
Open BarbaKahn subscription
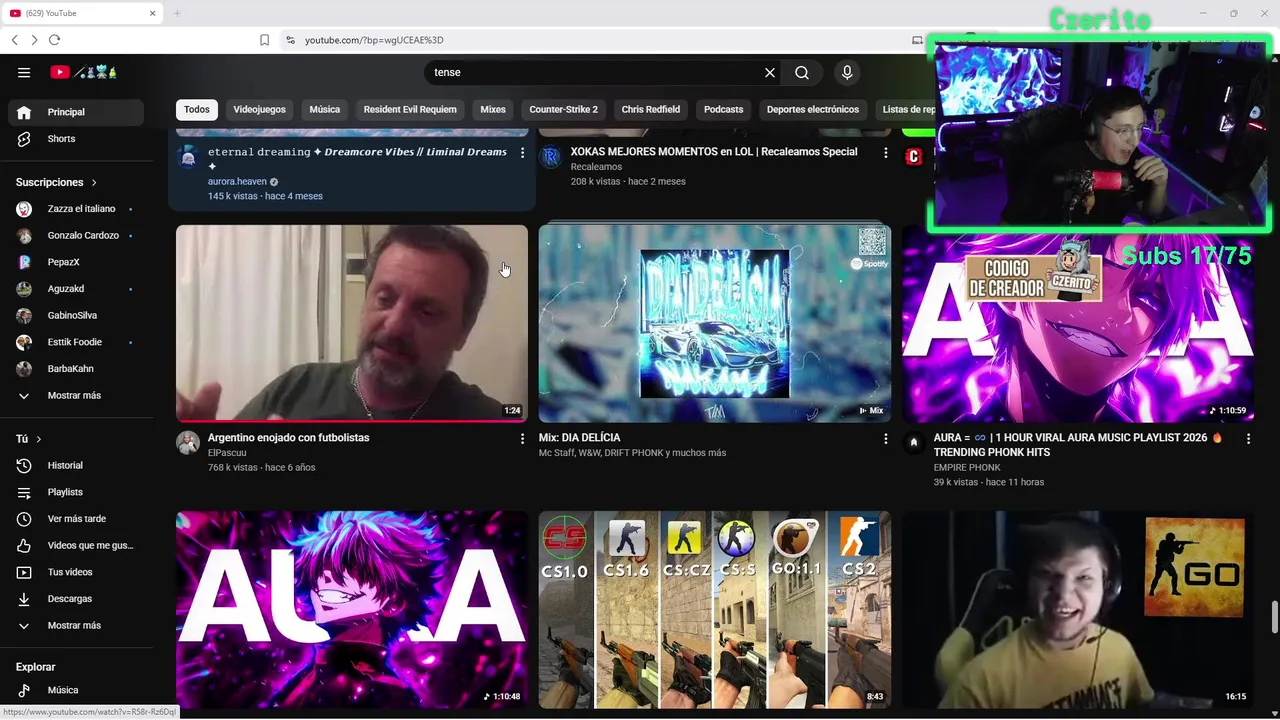coord(76,369)
